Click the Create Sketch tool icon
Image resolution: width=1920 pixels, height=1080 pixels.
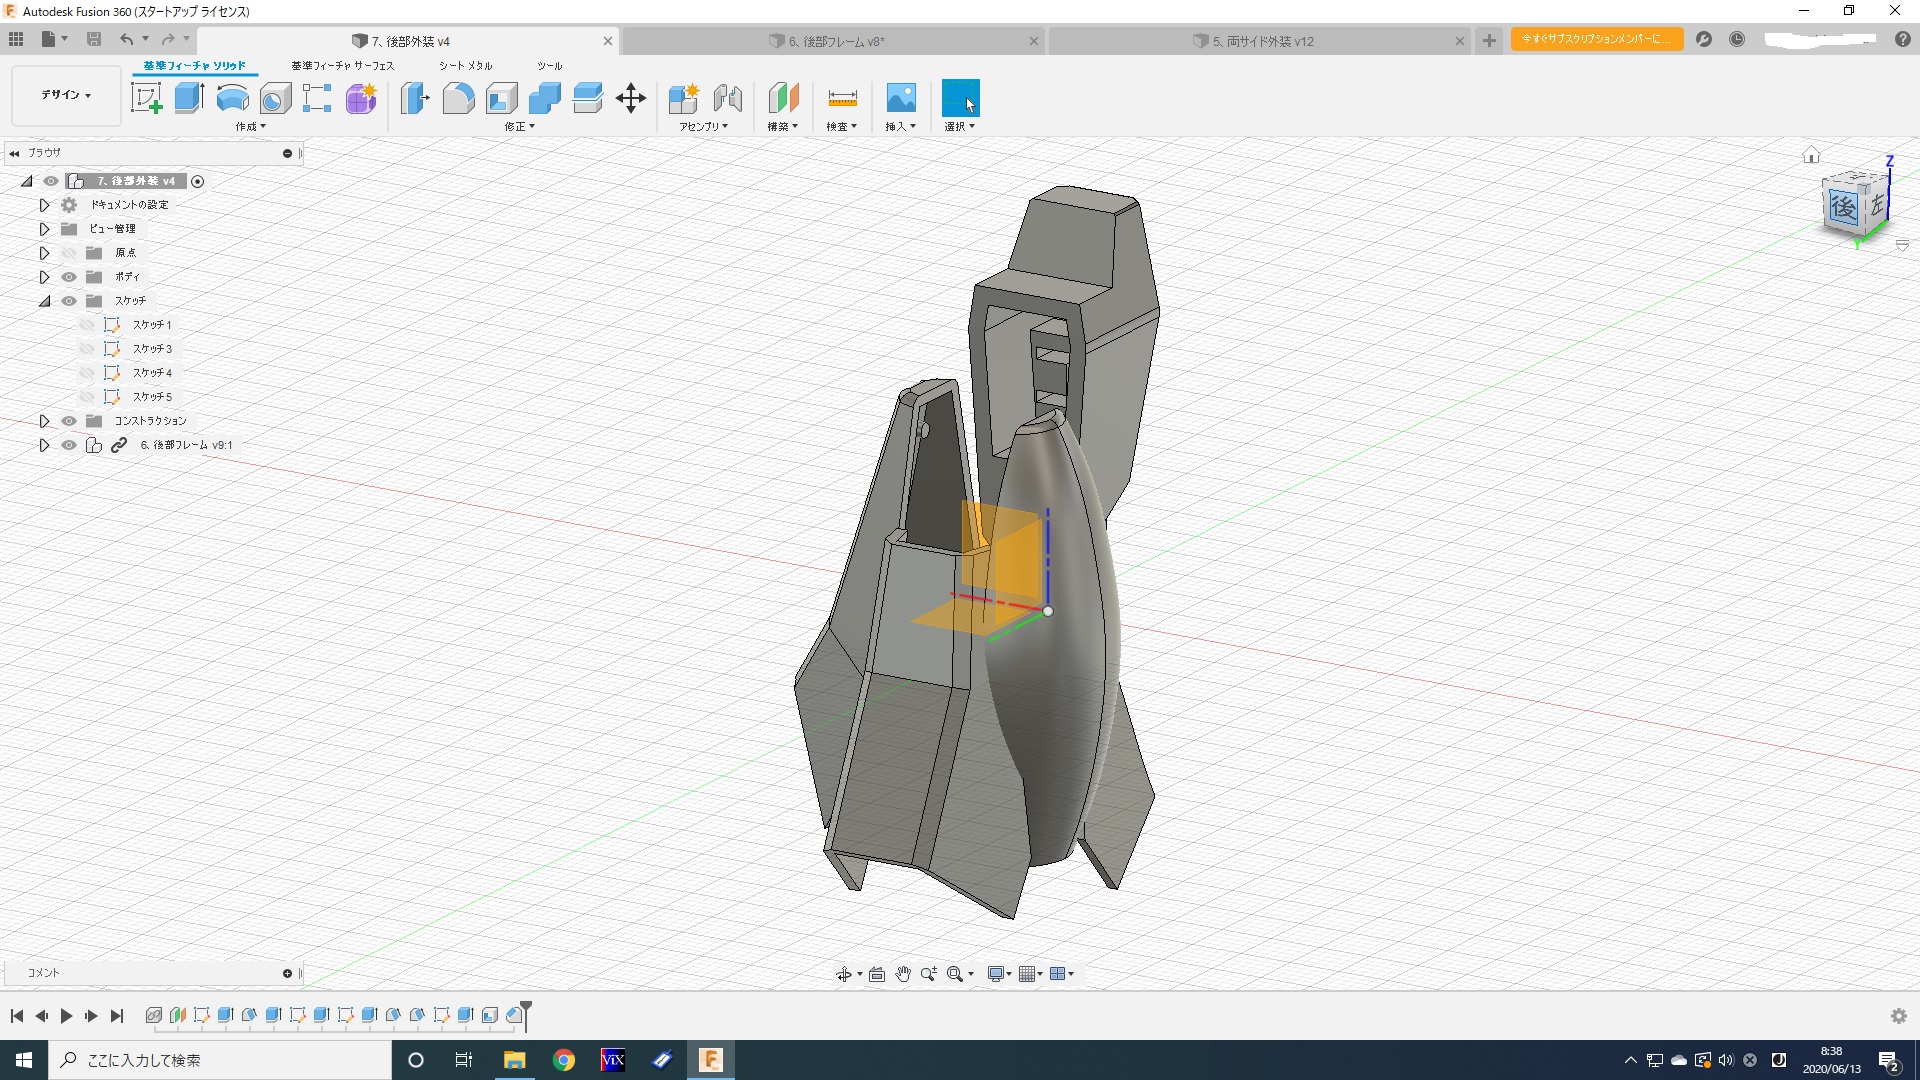147,98
